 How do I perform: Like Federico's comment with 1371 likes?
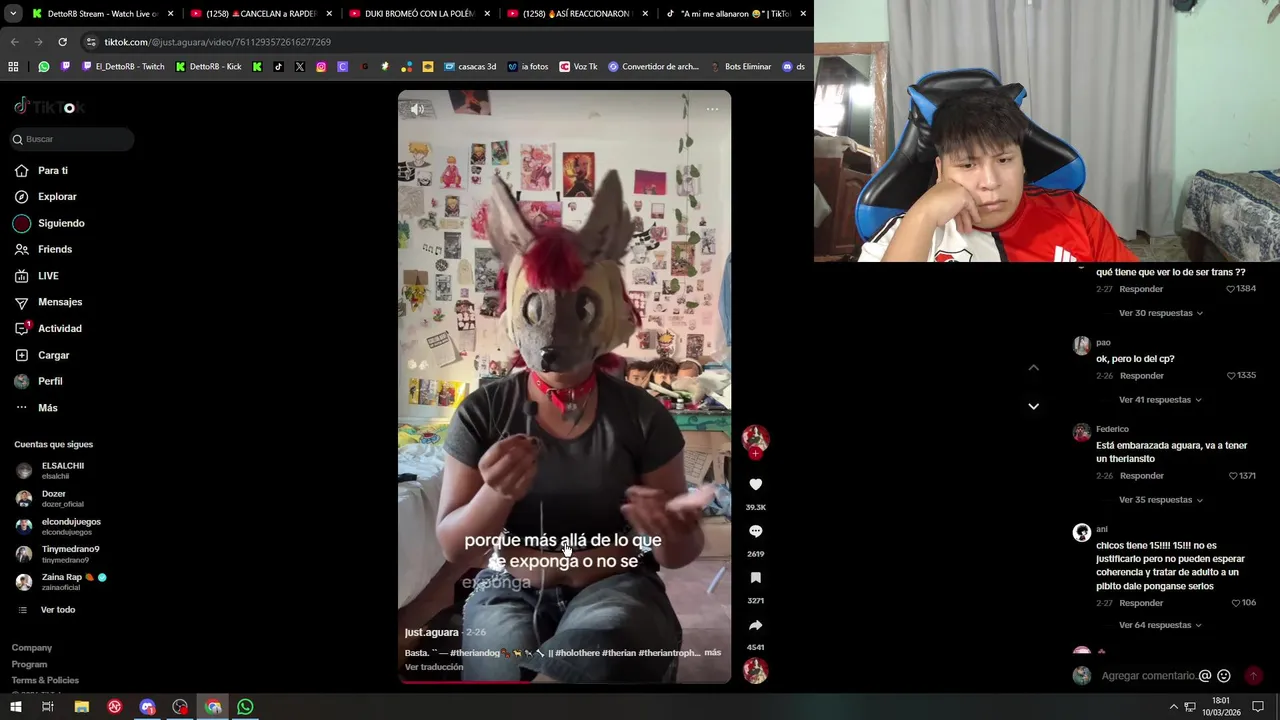(1233, 476)
